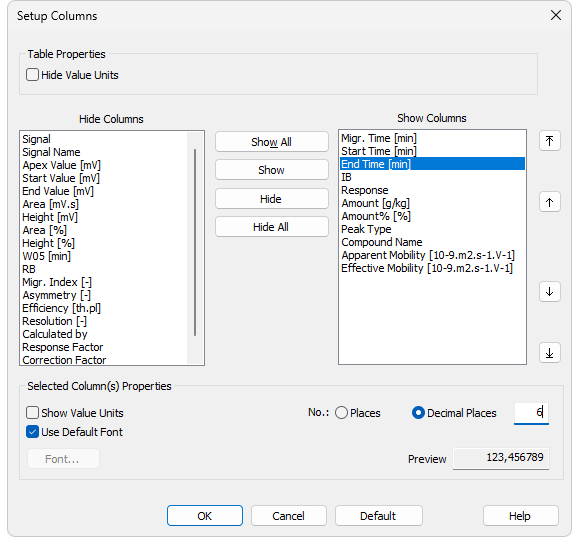The width and height of the screenshot is (579, 544).
Task: Click the Hide button
Action: [272, 199]
